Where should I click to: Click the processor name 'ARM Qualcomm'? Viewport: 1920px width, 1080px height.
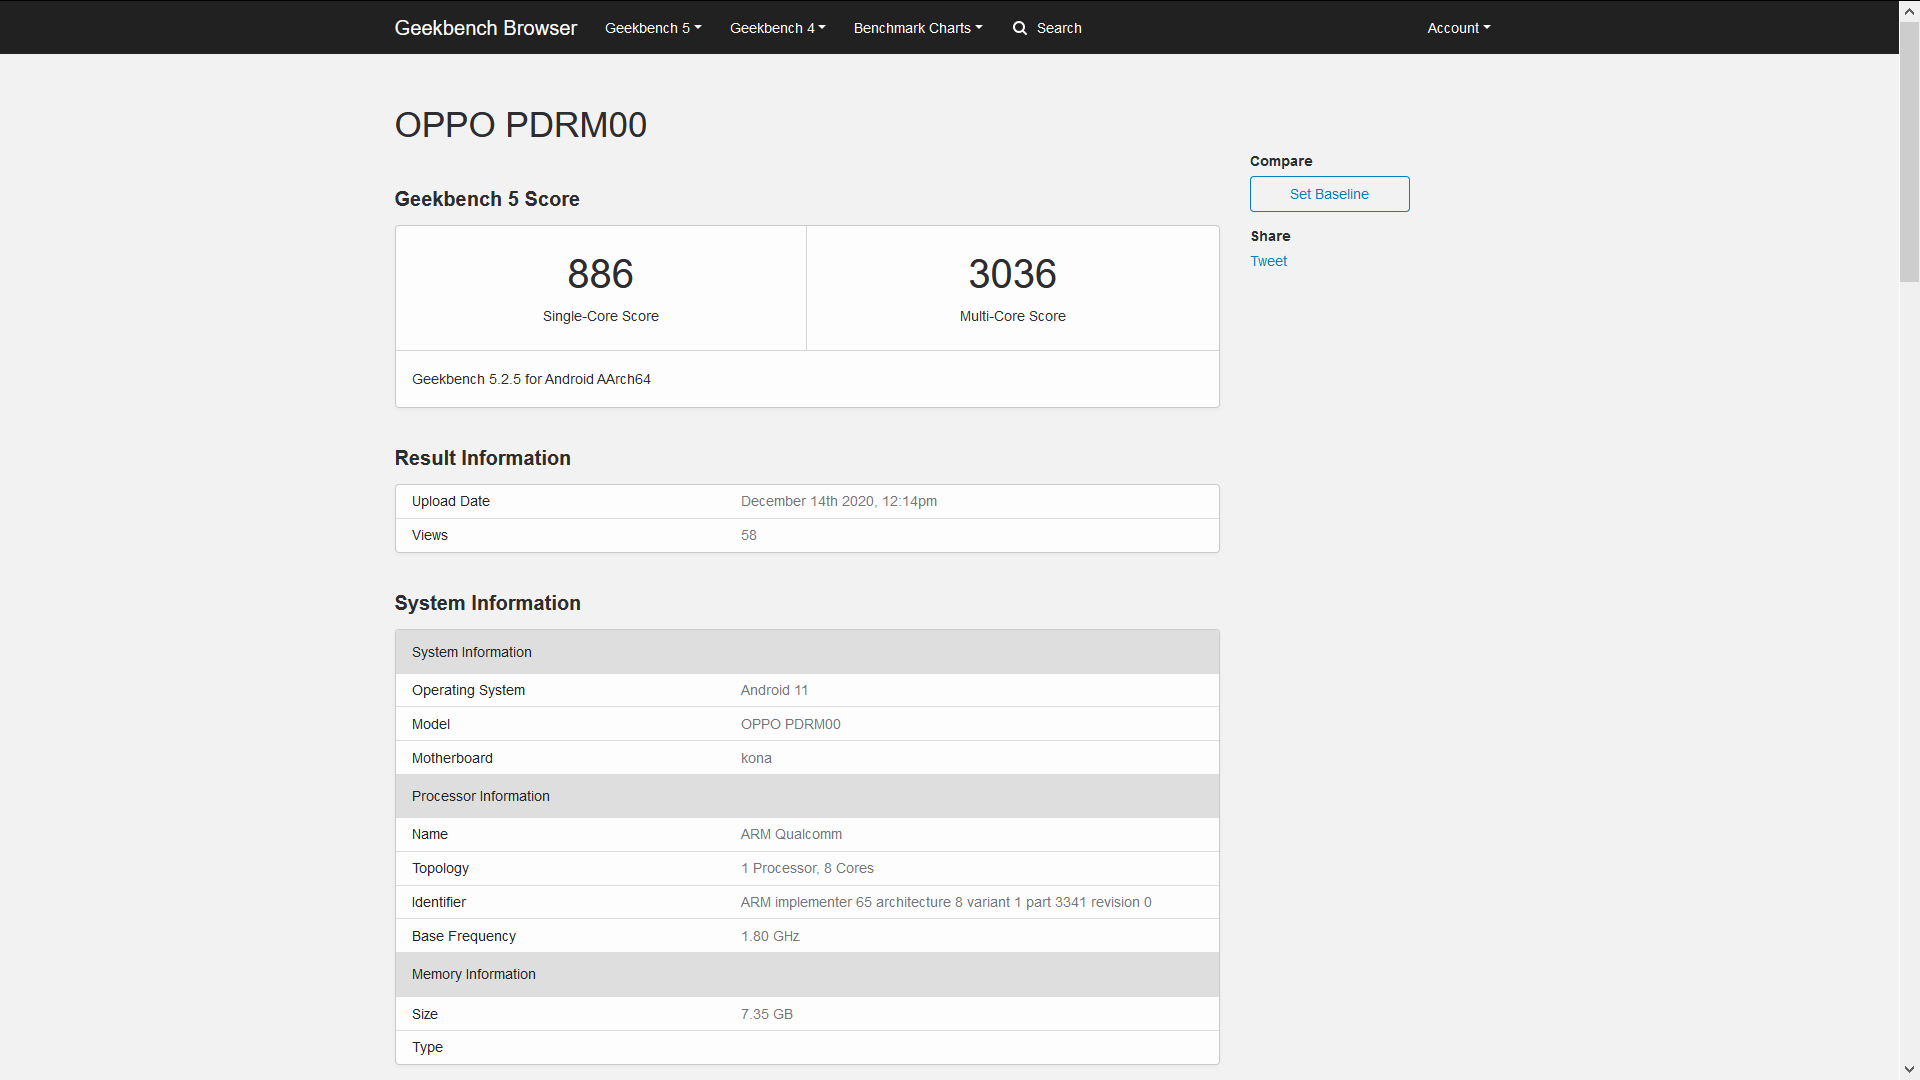click(x=791, y=834)
